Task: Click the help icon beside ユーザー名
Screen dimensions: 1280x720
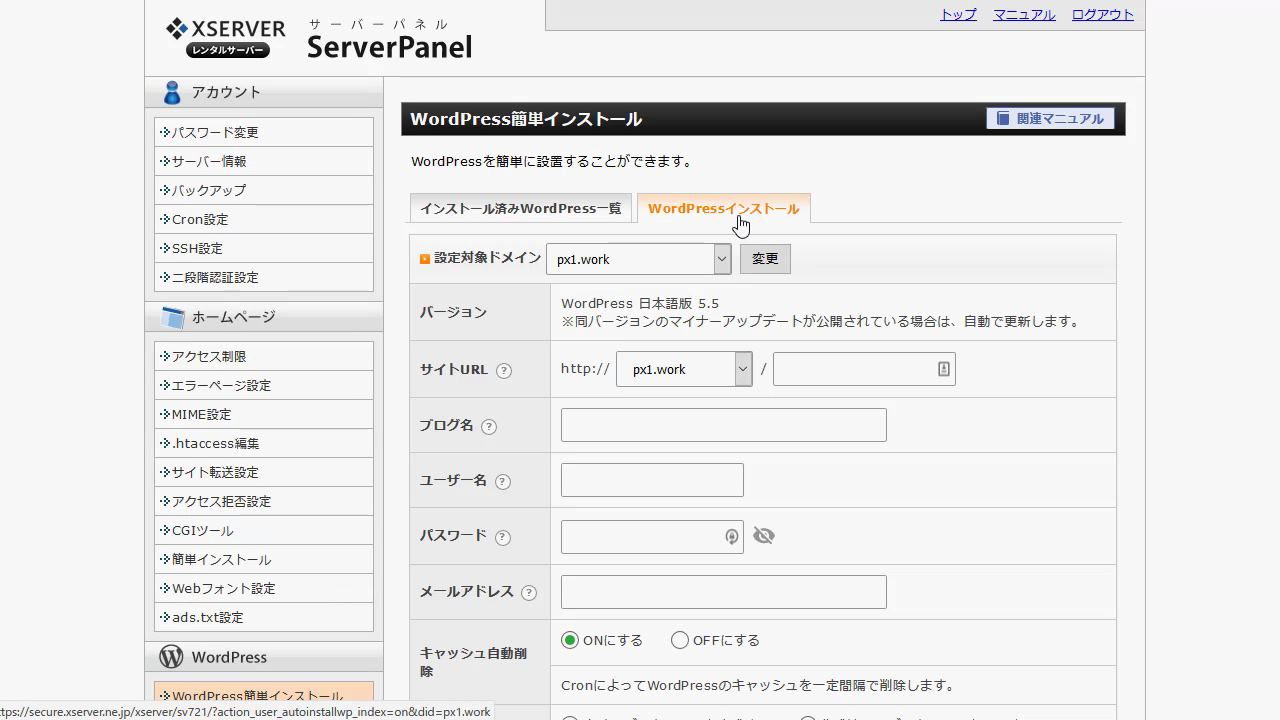Action: tap(503, 482)
